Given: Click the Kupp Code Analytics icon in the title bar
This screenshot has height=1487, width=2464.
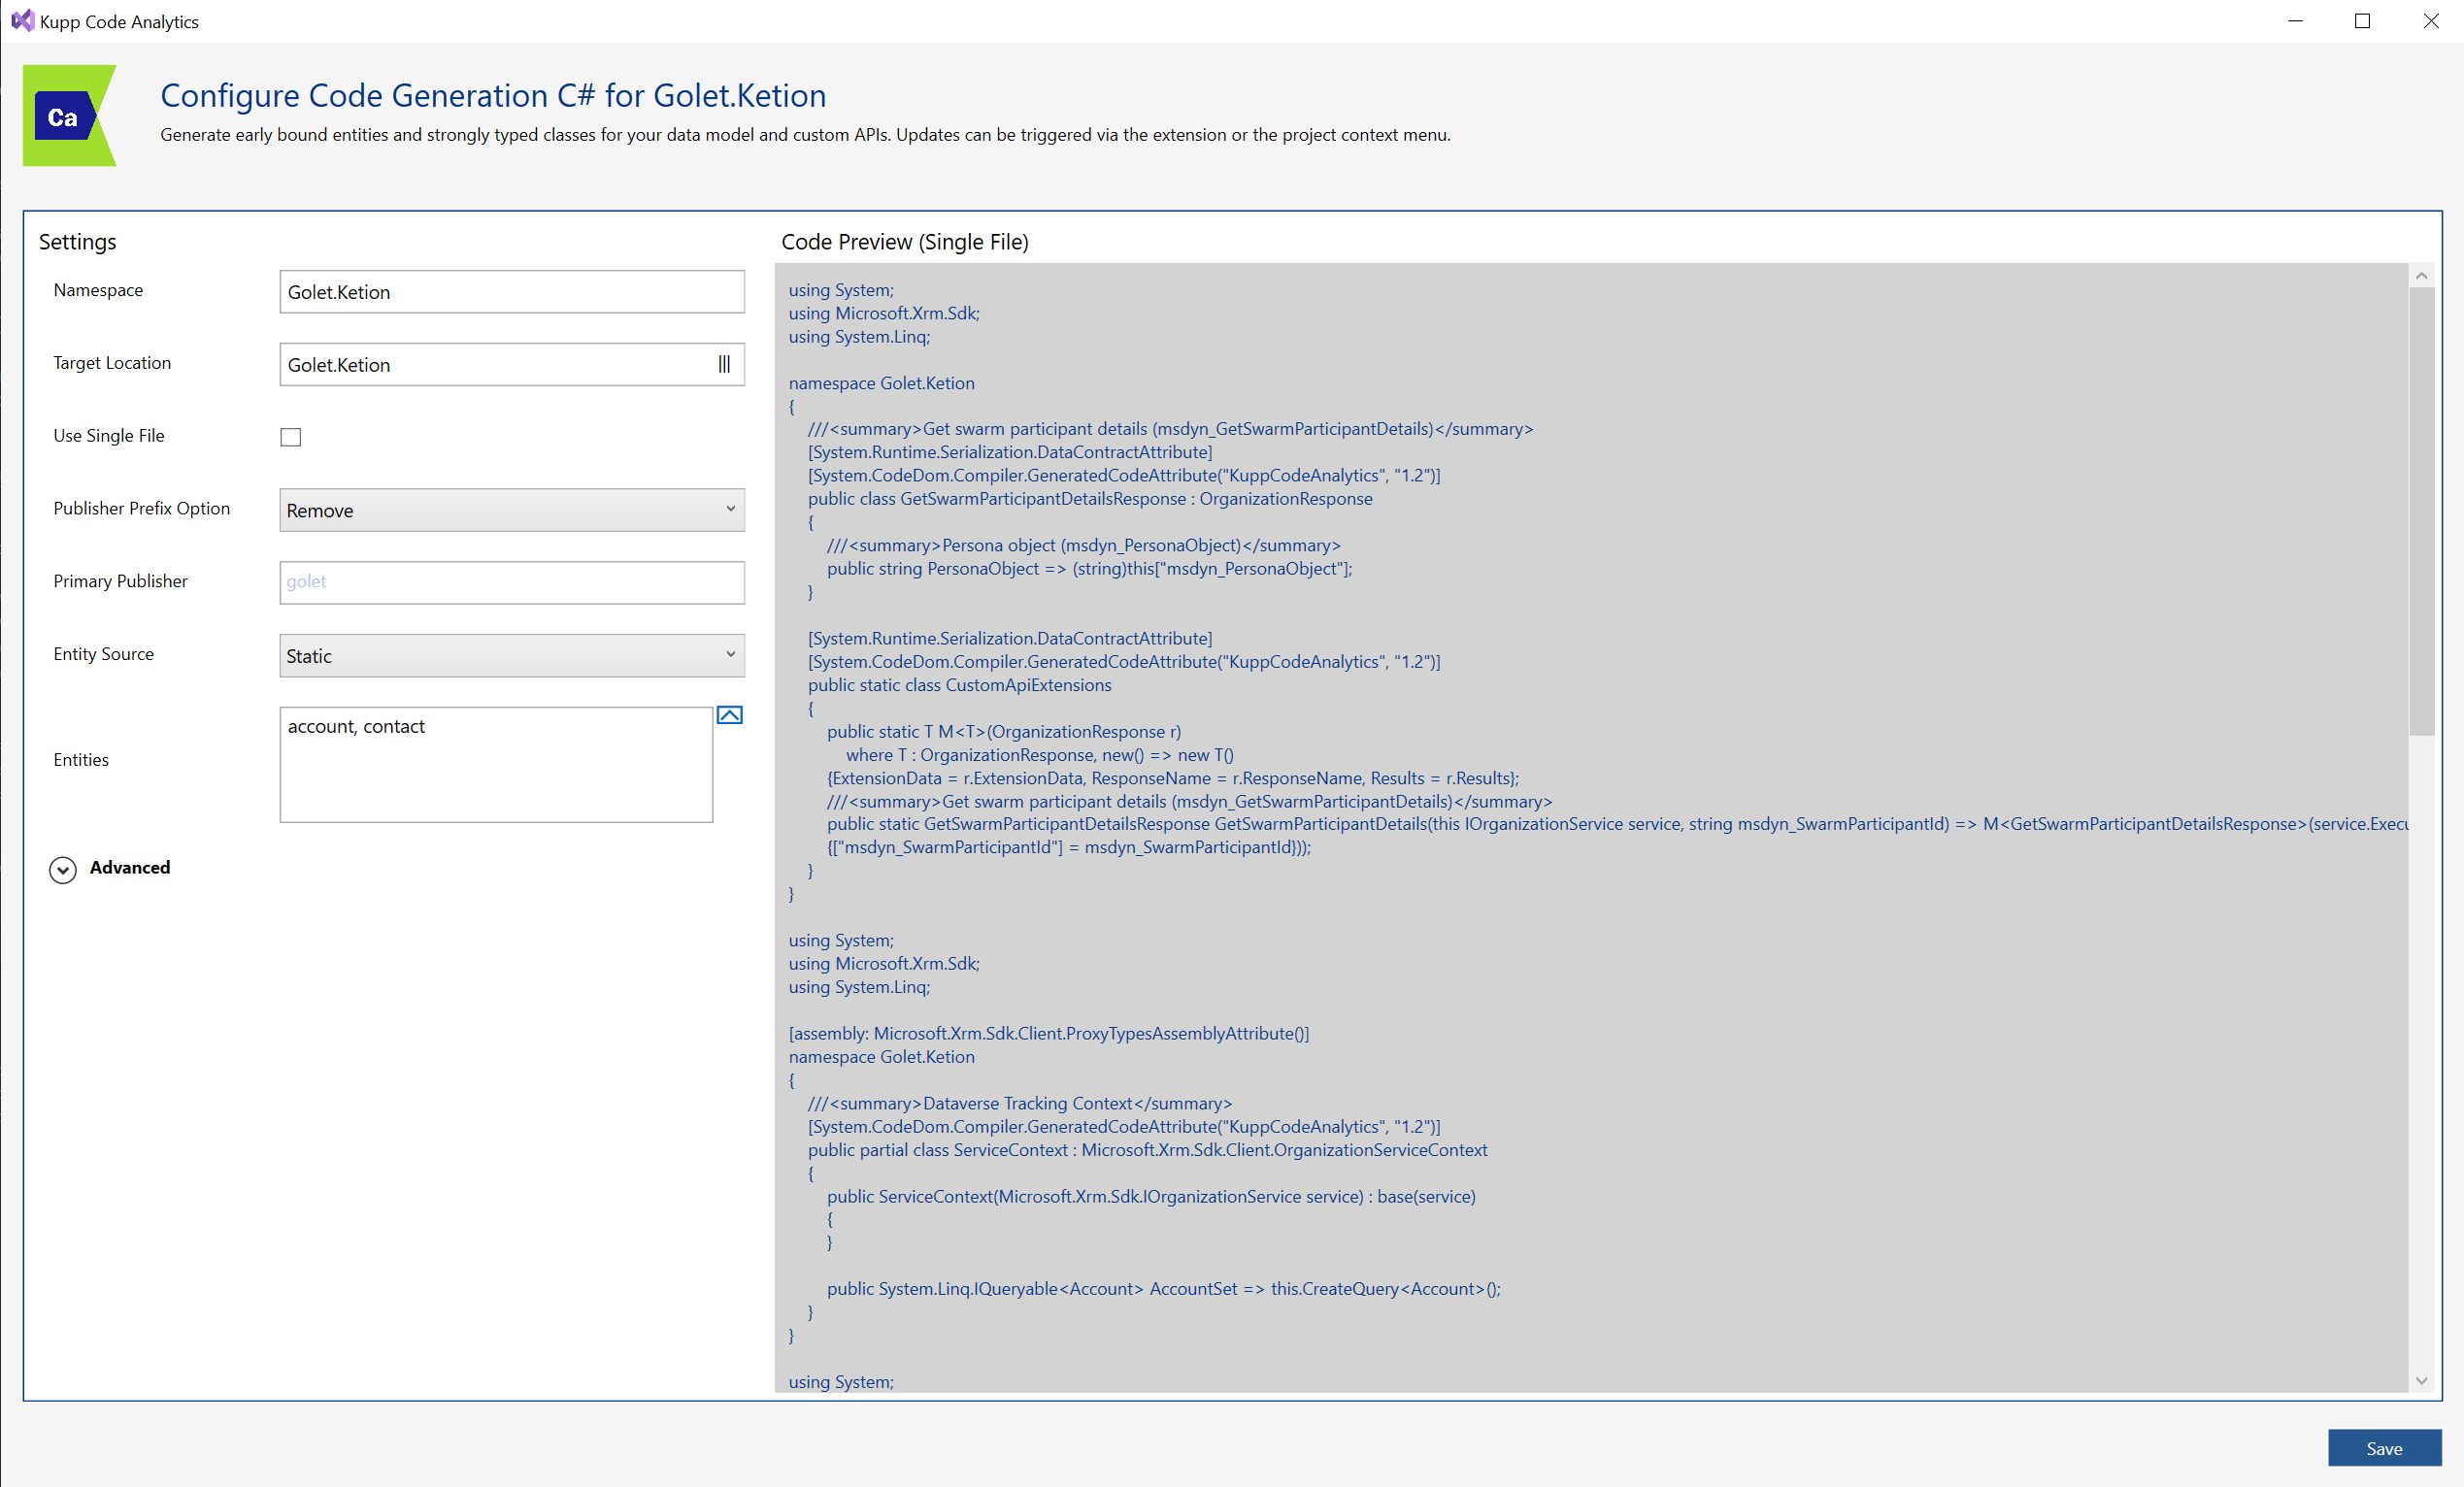Looking at the screenshot, I should (x=22, y=21).
